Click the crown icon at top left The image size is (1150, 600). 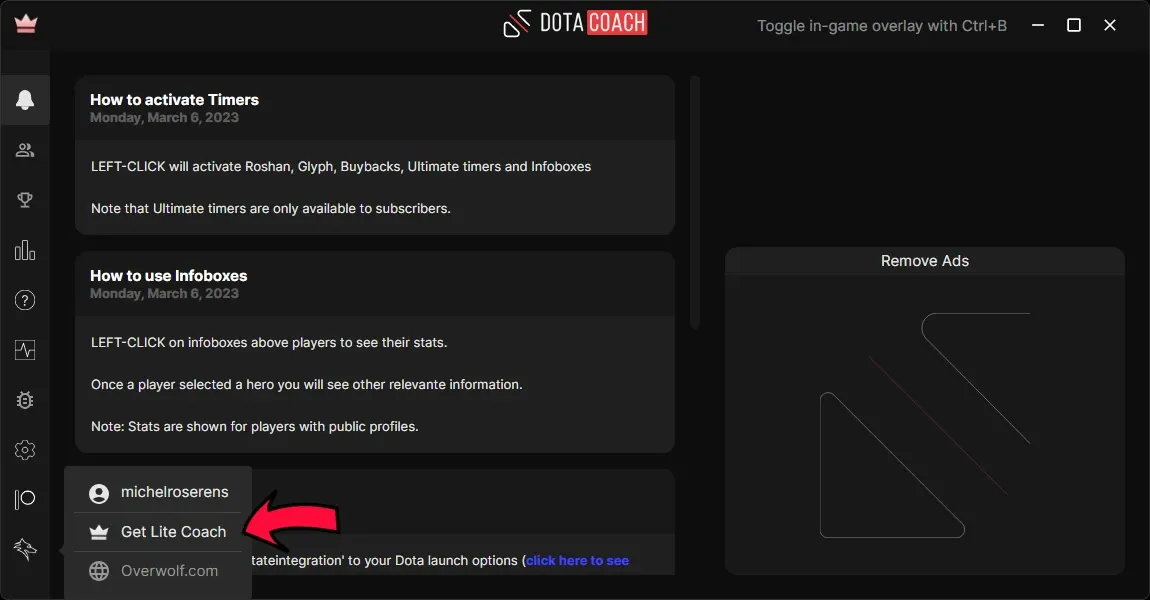26,23
